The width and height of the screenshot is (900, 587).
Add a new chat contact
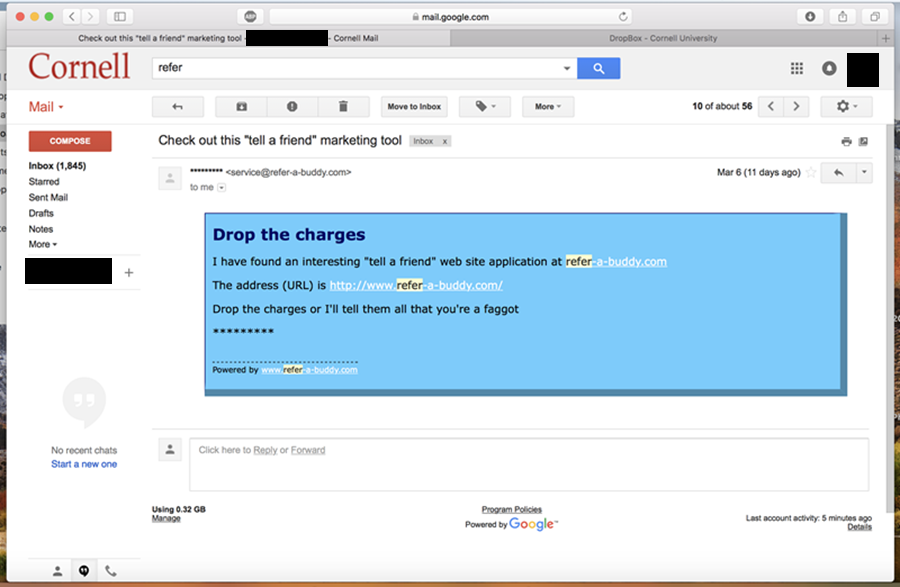129,273
